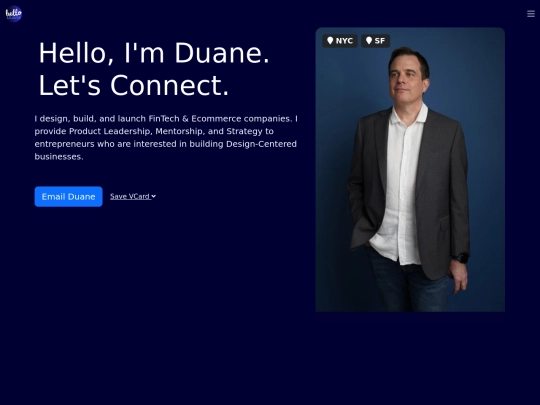Expand the chevron beside Save VCard
This screenshot has width=540, height=405.
click(154, 196)
